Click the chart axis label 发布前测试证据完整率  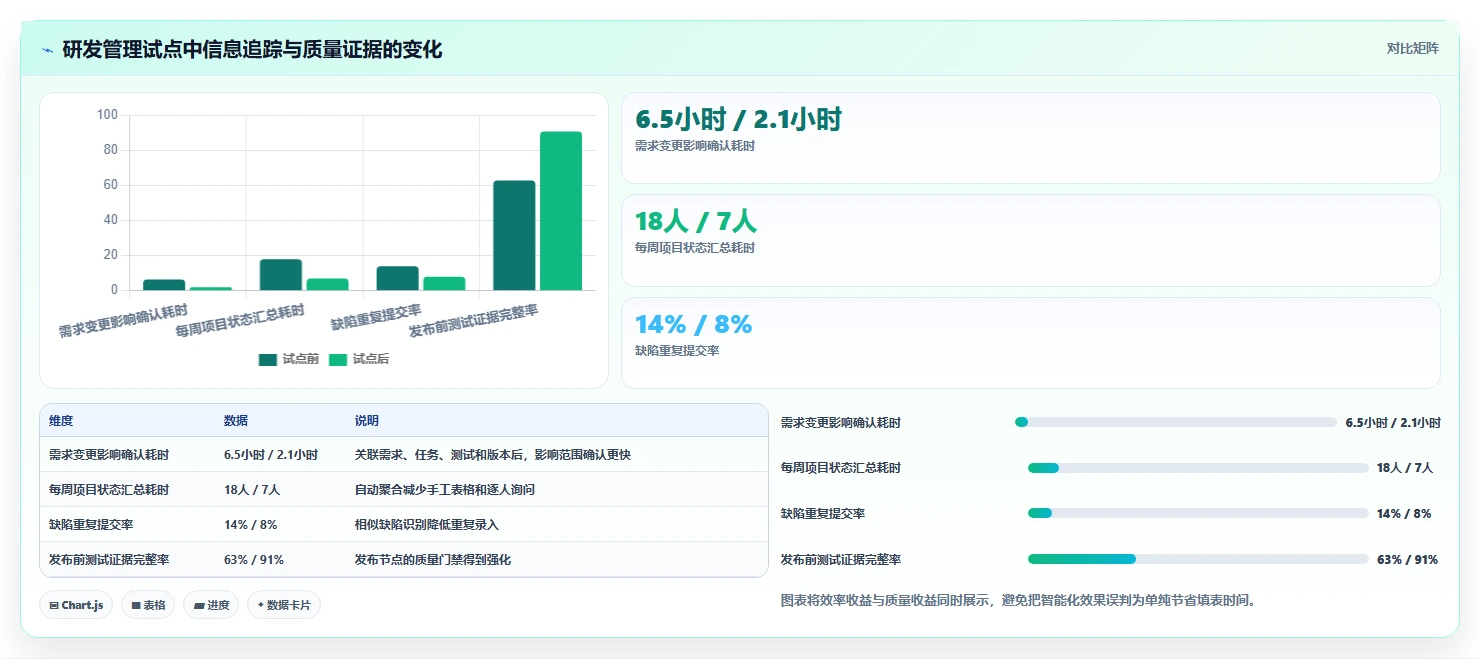(473, 321)
